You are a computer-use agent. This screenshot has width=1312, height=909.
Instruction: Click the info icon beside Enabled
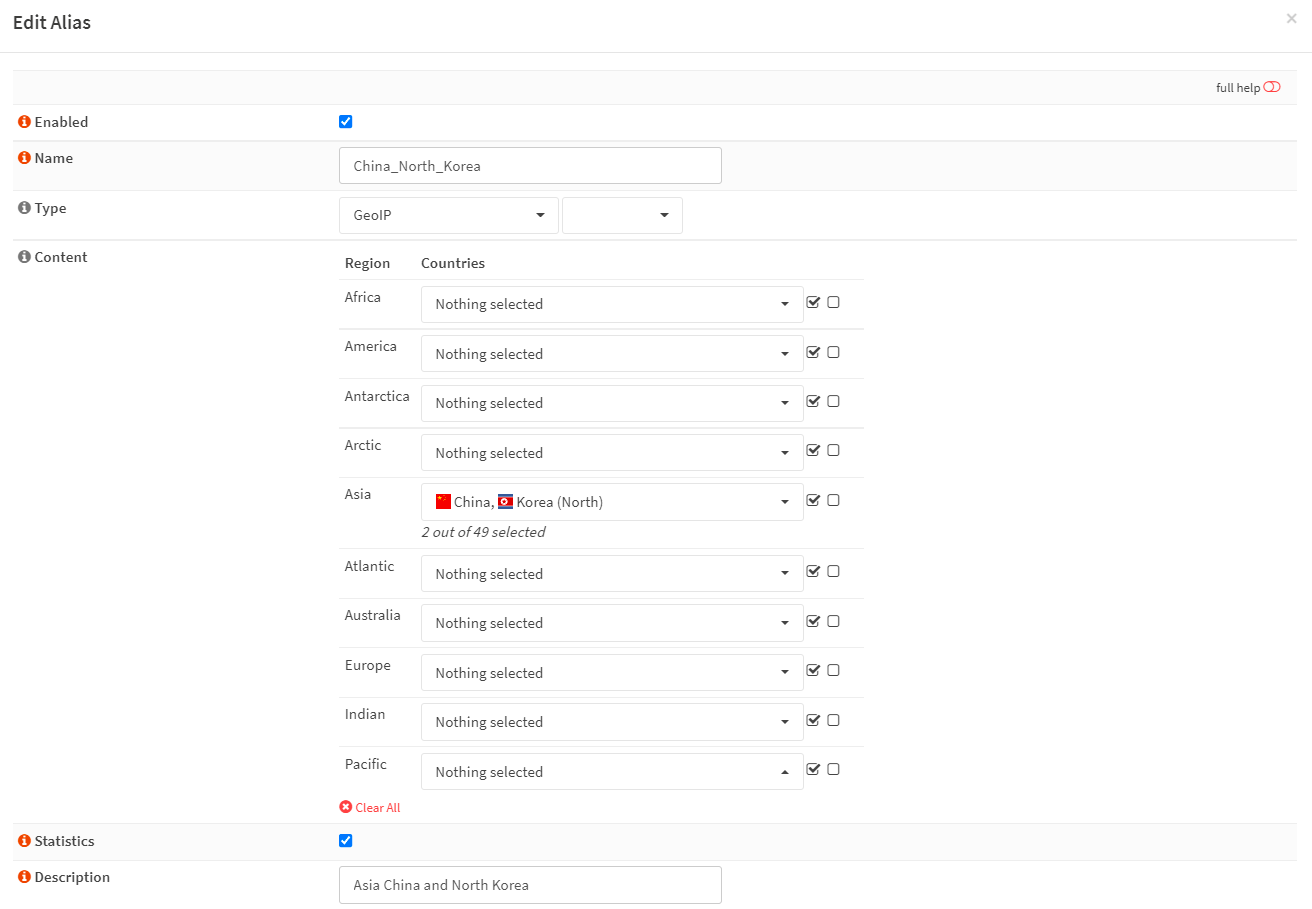pyautogui.click(x=24, y=122)
